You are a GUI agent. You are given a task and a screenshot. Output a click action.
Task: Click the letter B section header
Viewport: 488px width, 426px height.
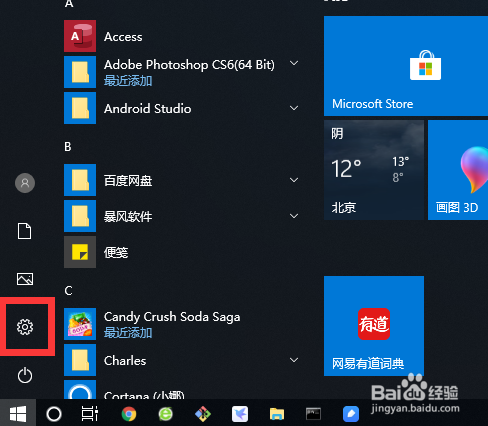68,147
